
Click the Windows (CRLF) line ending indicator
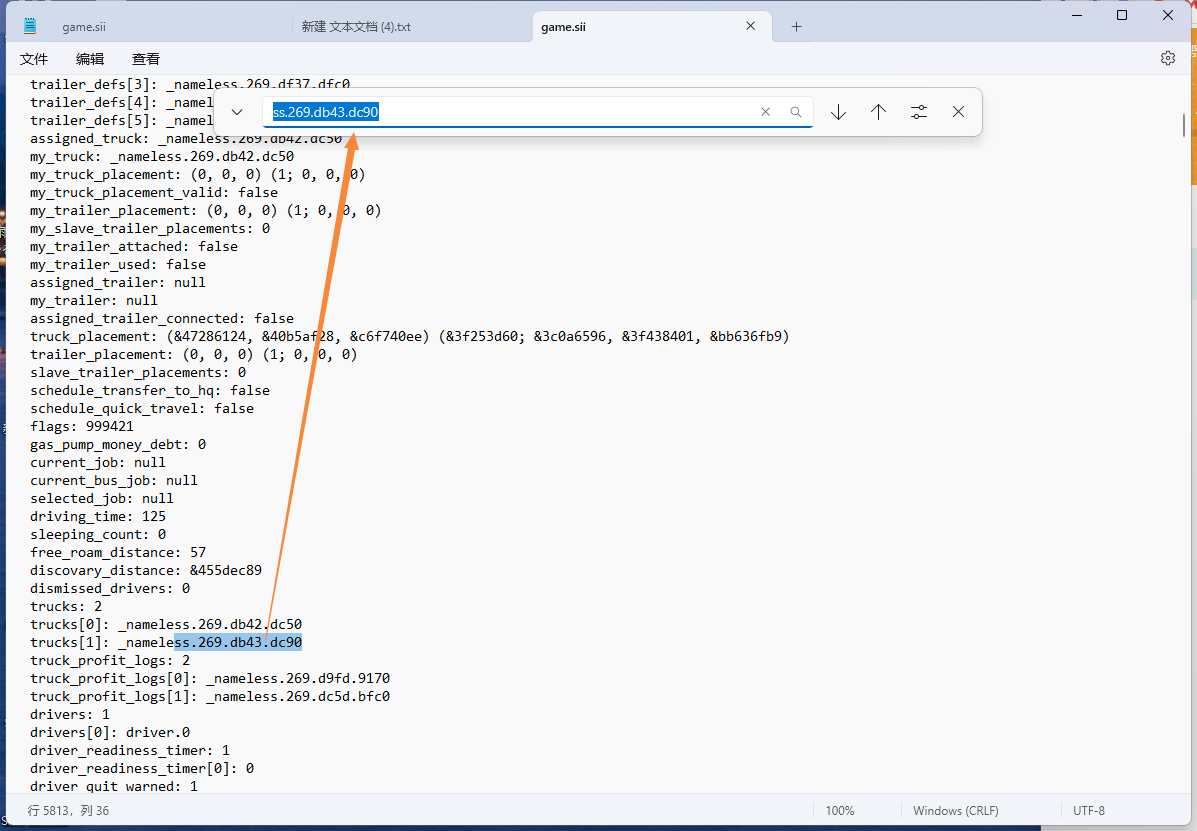[956, 810]
